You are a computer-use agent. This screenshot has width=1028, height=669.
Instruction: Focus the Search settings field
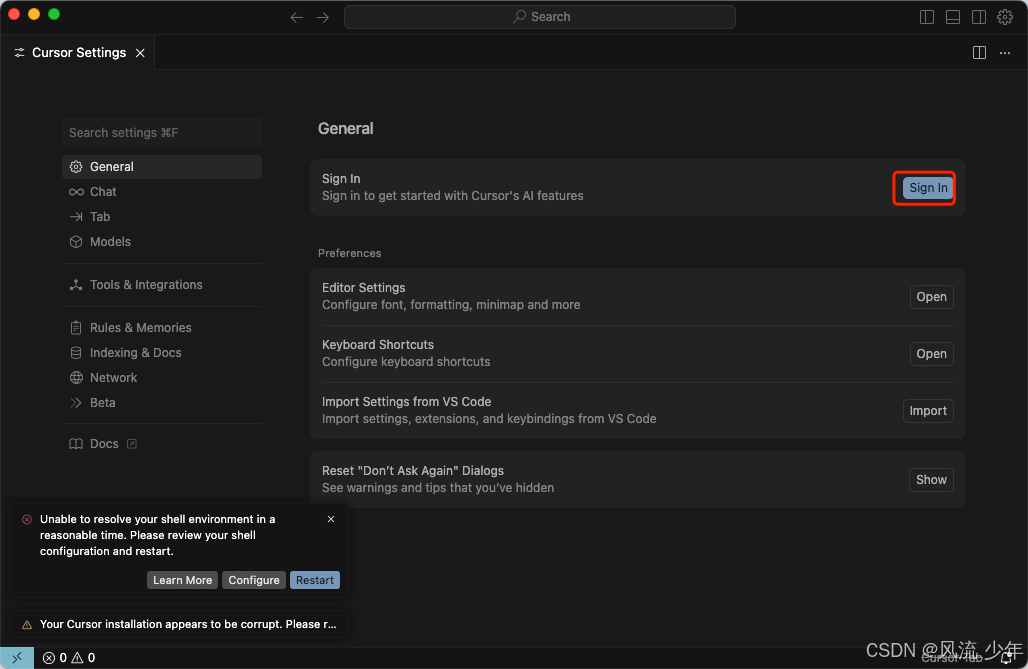(162, 132)
